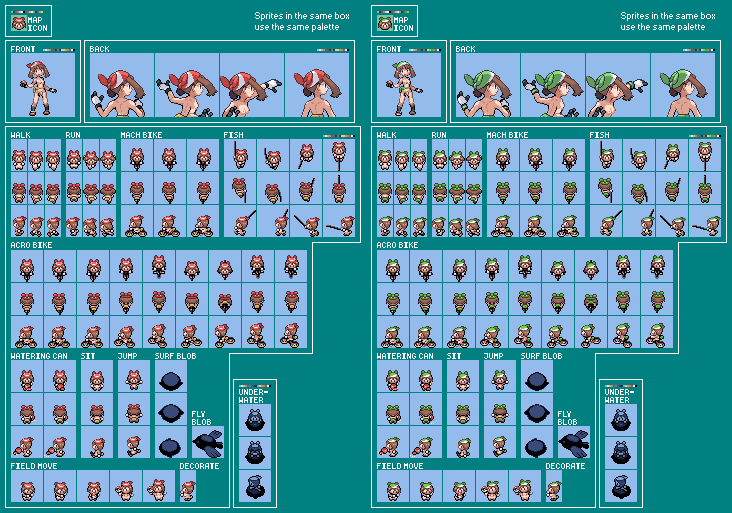Click the 'RUN' label on red sheet
This screenshot has width=732, height=513.
coord(73,135)
